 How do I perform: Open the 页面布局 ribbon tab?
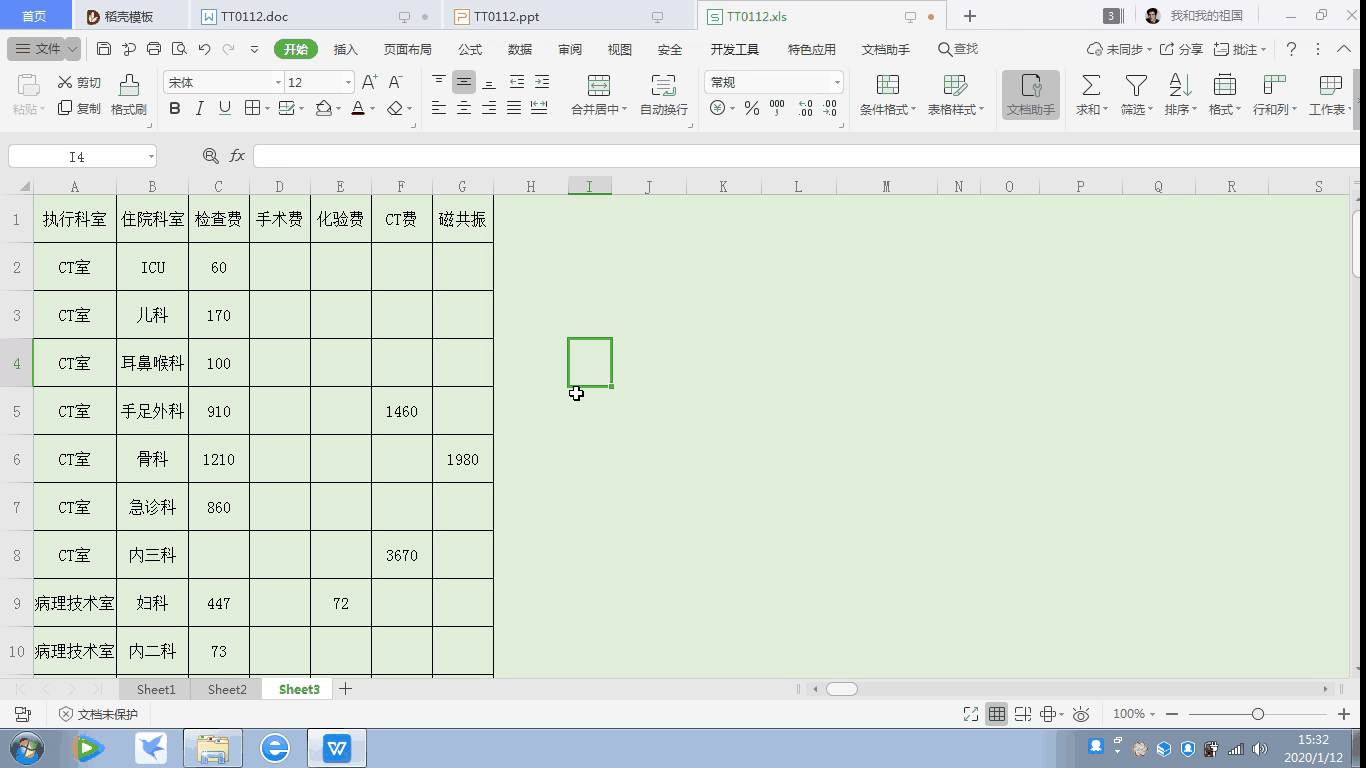[x=408, y=49]
